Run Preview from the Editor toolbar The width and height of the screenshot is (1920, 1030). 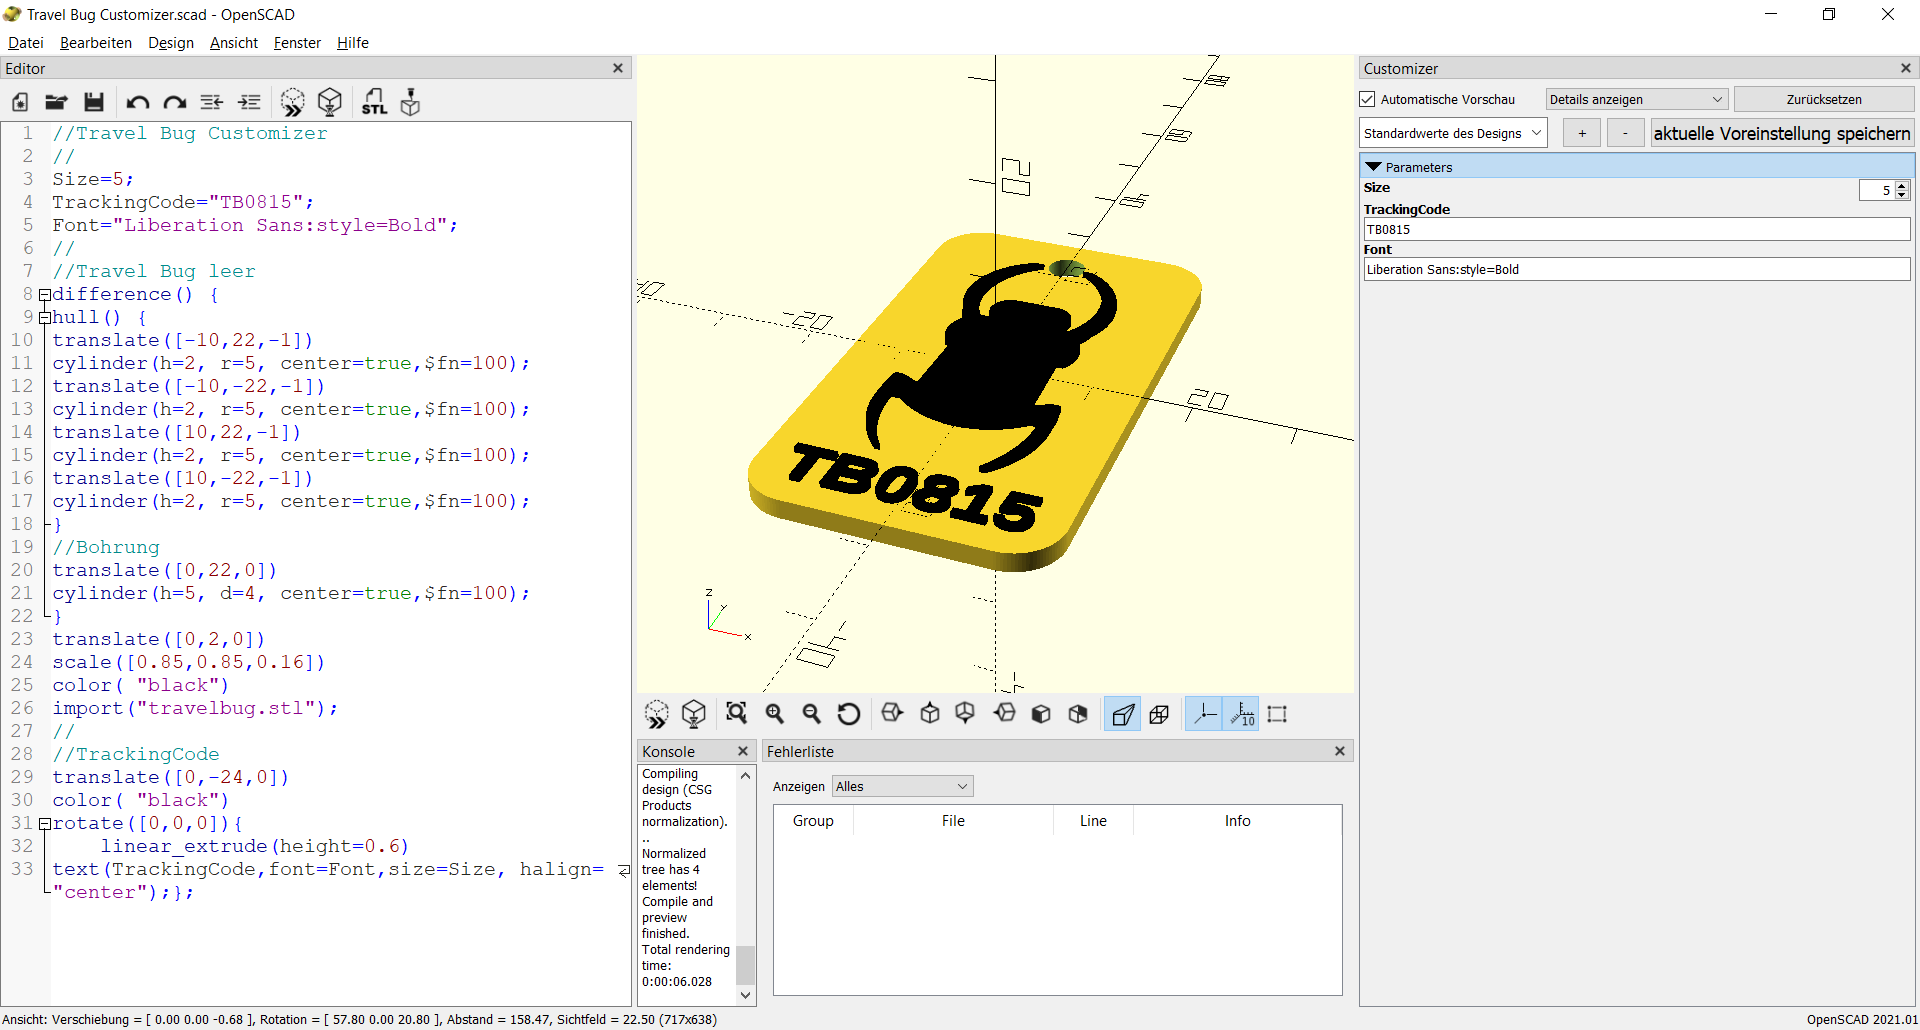point(293,102)
